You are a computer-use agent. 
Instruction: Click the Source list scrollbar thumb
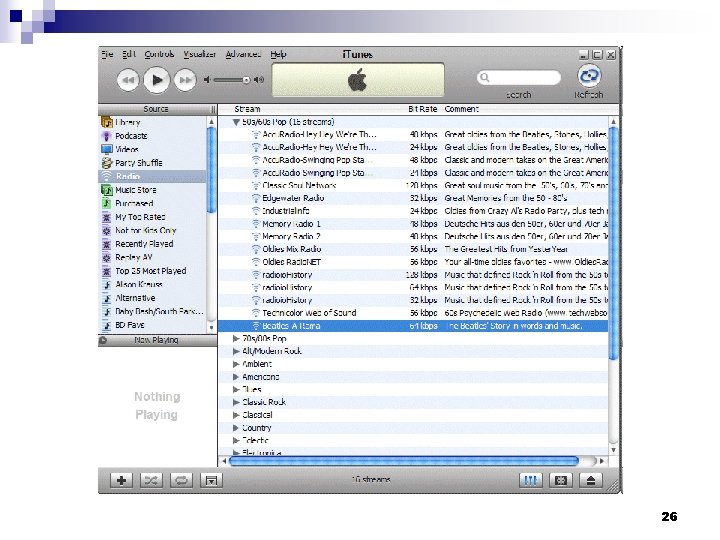(x=211, y=170)
